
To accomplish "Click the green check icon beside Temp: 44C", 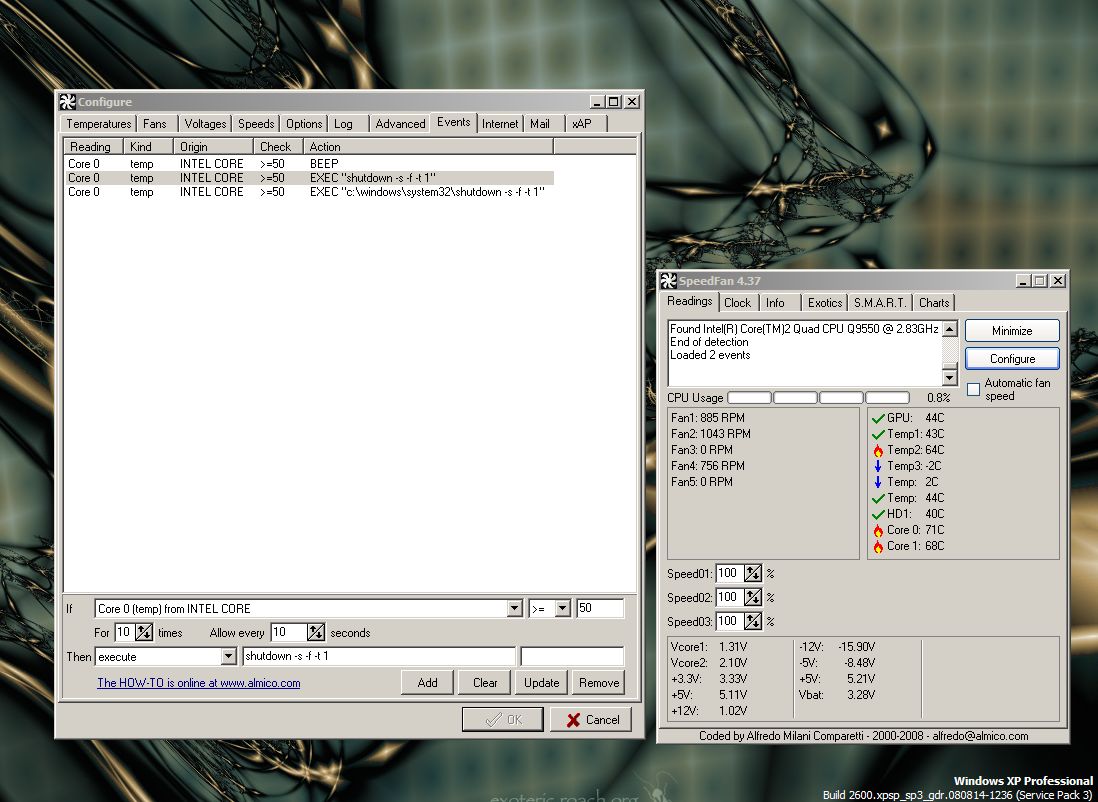I will coord(878,498).
